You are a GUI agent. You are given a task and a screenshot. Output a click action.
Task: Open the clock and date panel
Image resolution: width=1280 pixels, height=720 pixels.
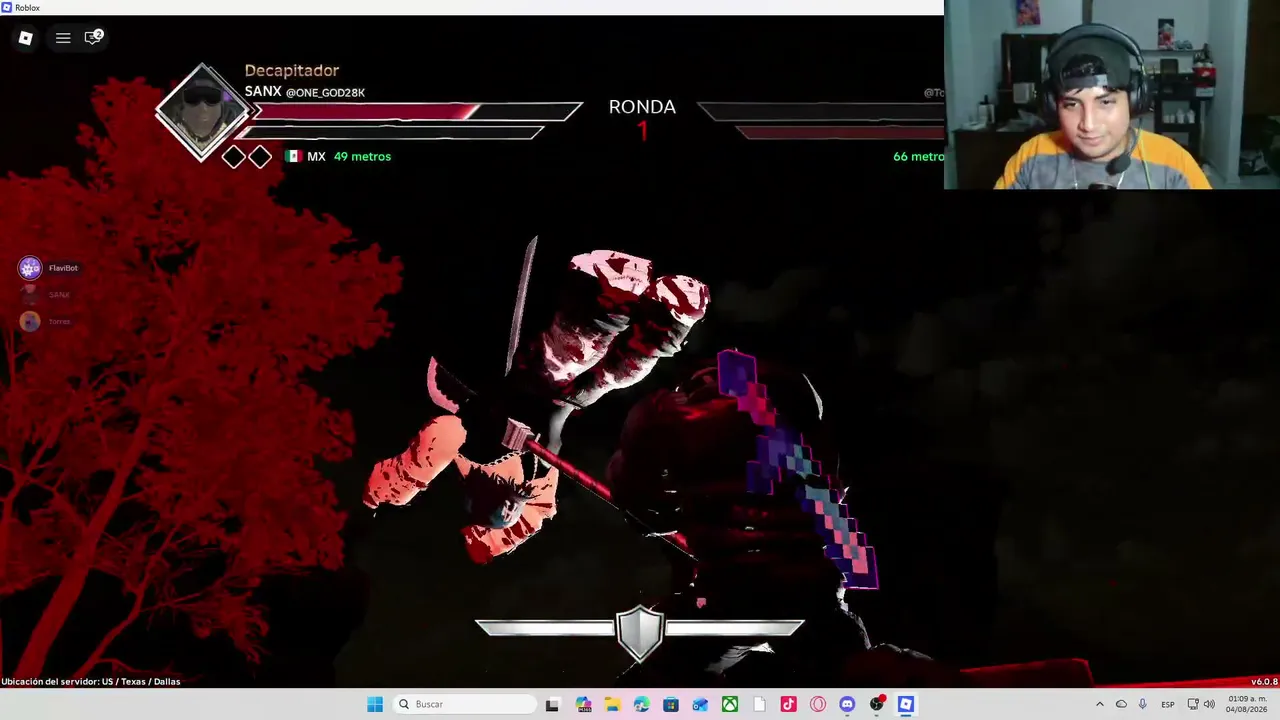(x=1248, y=704)
